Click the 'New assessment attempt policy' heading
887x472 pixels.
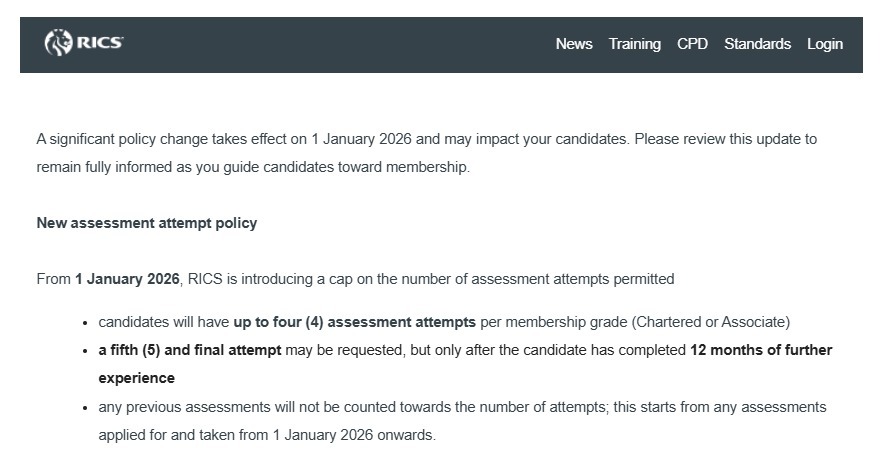click(x=147, y=223)
